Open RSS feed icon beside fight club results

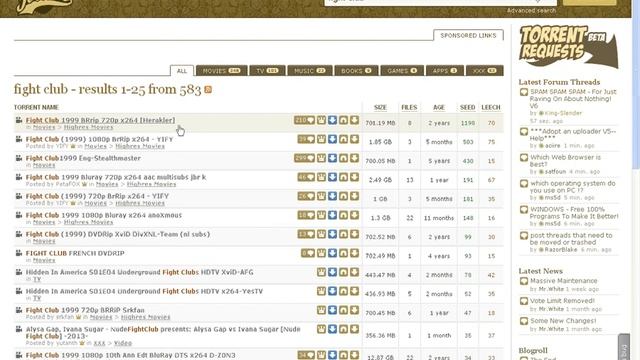tap(208, 89)
